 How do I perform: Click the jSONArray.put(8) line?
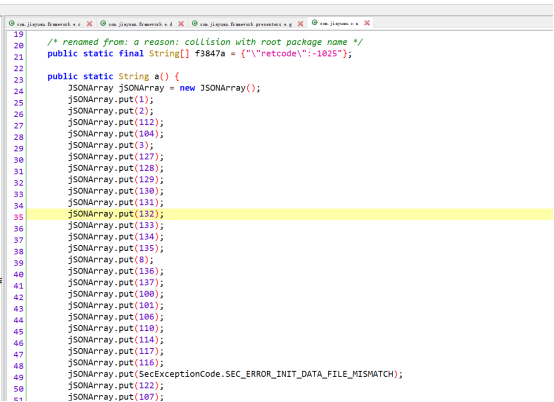click(111, 260)
